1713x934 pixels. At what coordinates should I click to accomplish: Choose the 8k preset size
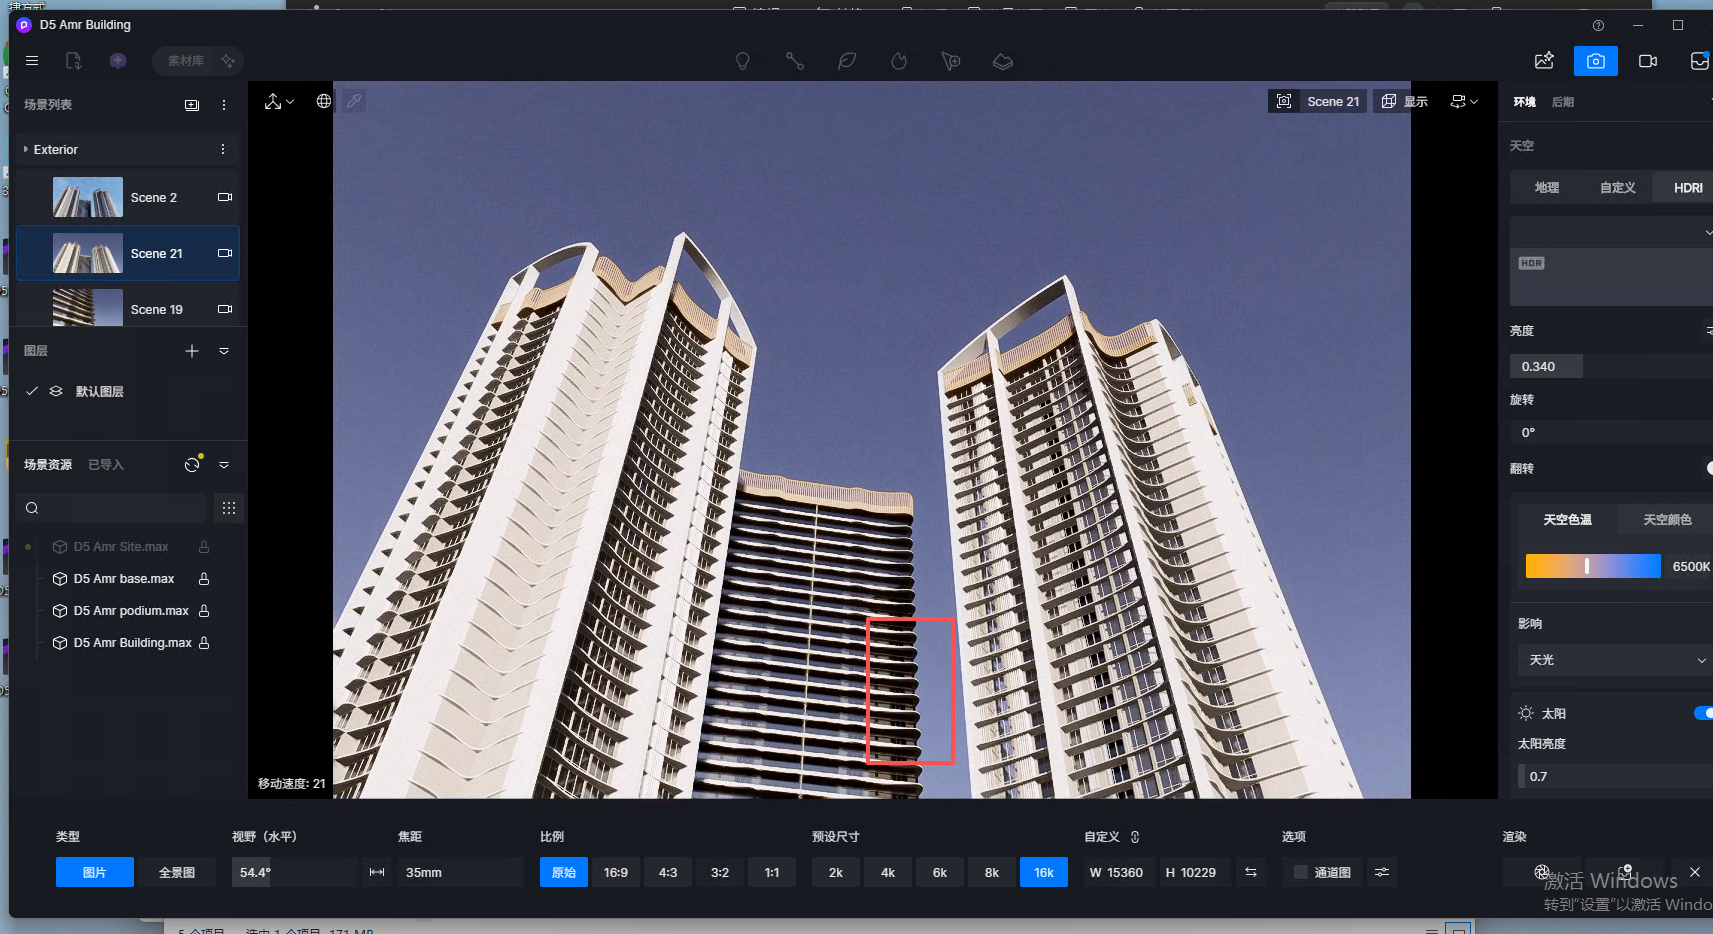991,872
